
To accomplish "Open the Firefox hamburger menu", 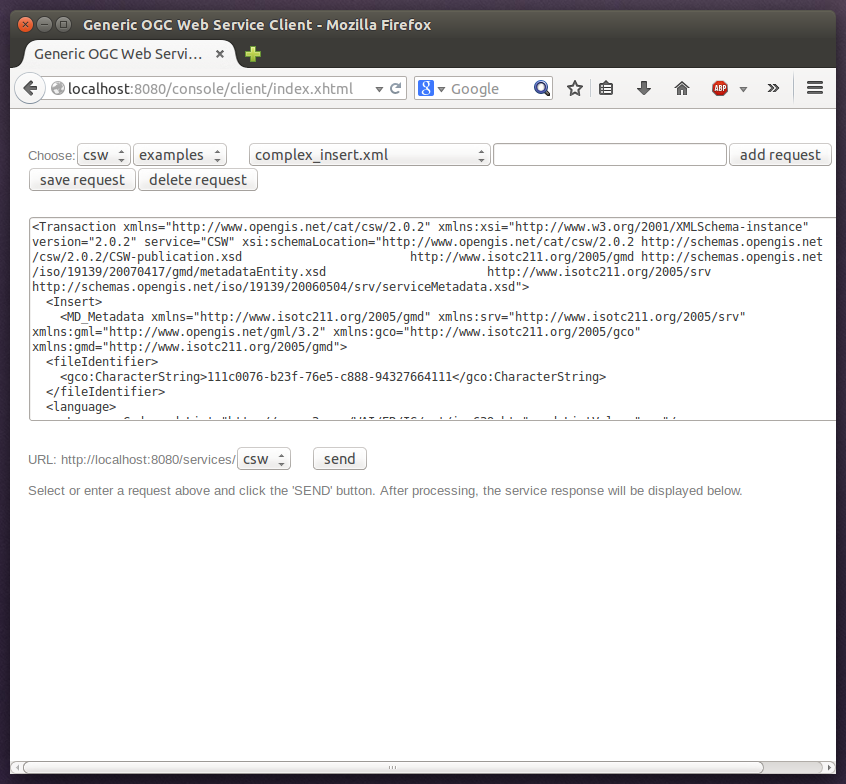I will click(815, 88).
